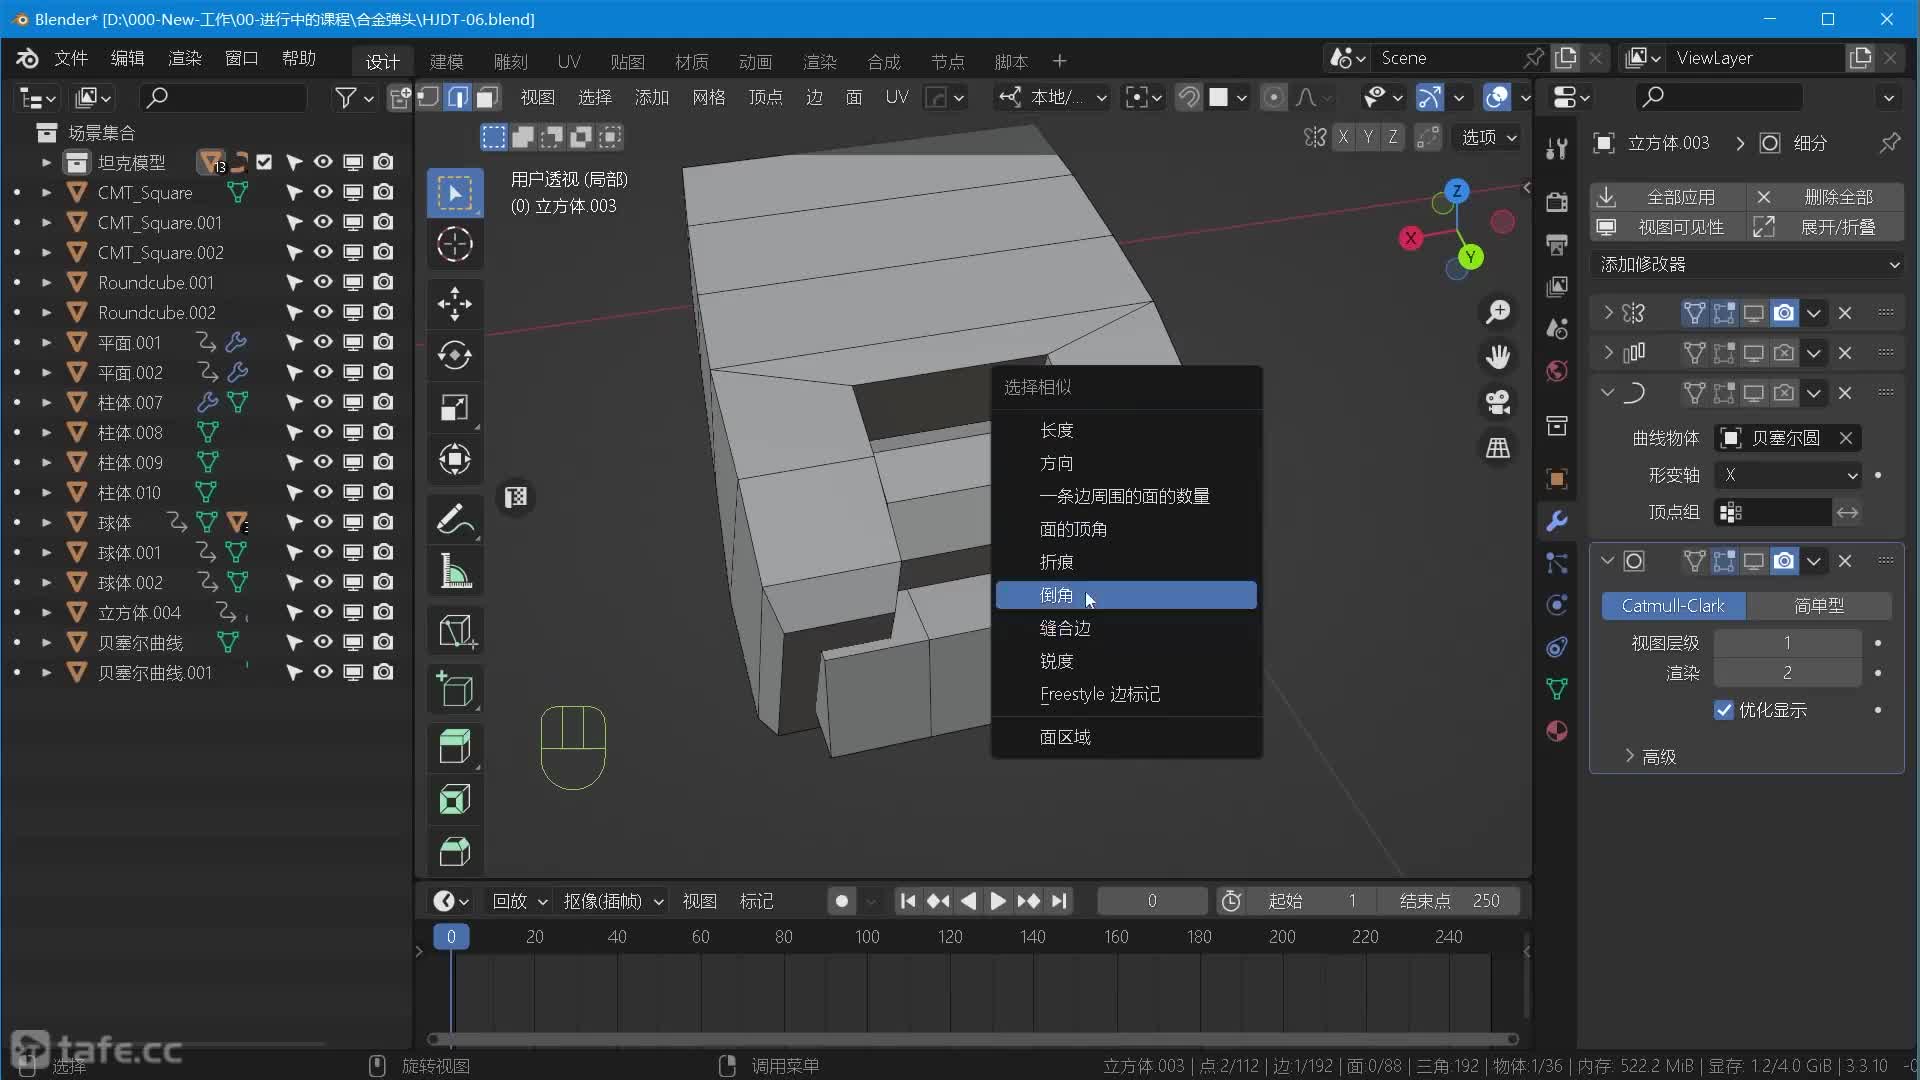
Task: Expand the 高级 section
Action: pos(1650,757)
